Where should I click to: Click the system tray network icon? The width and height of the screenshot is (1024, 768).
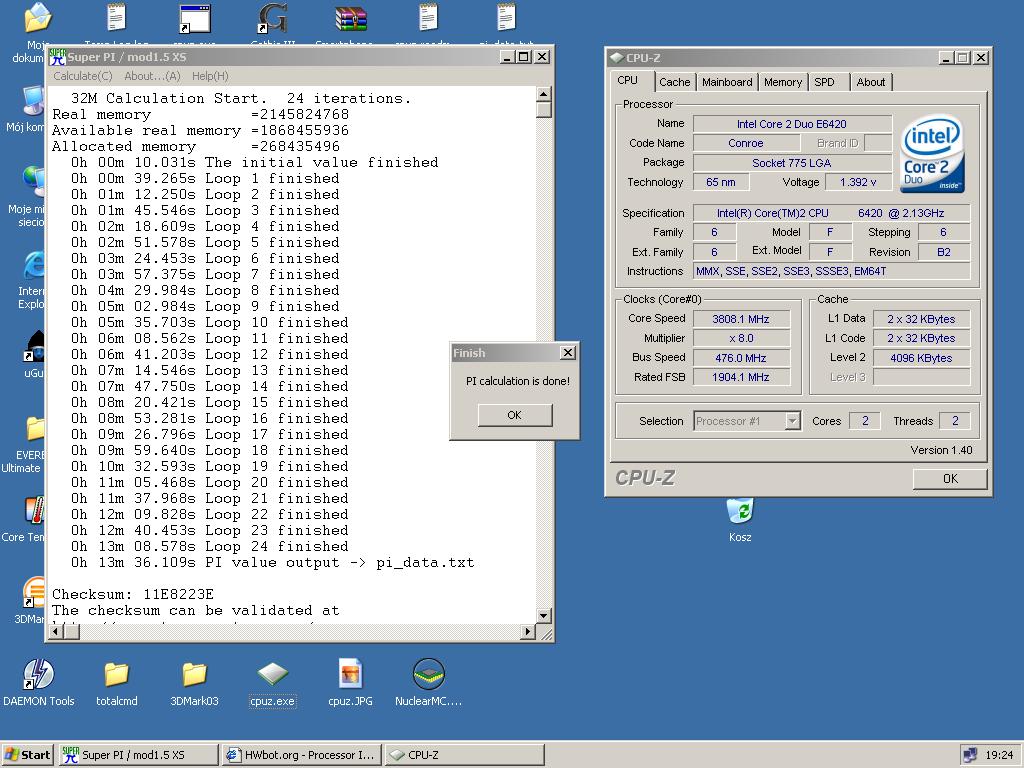(970, 755)
